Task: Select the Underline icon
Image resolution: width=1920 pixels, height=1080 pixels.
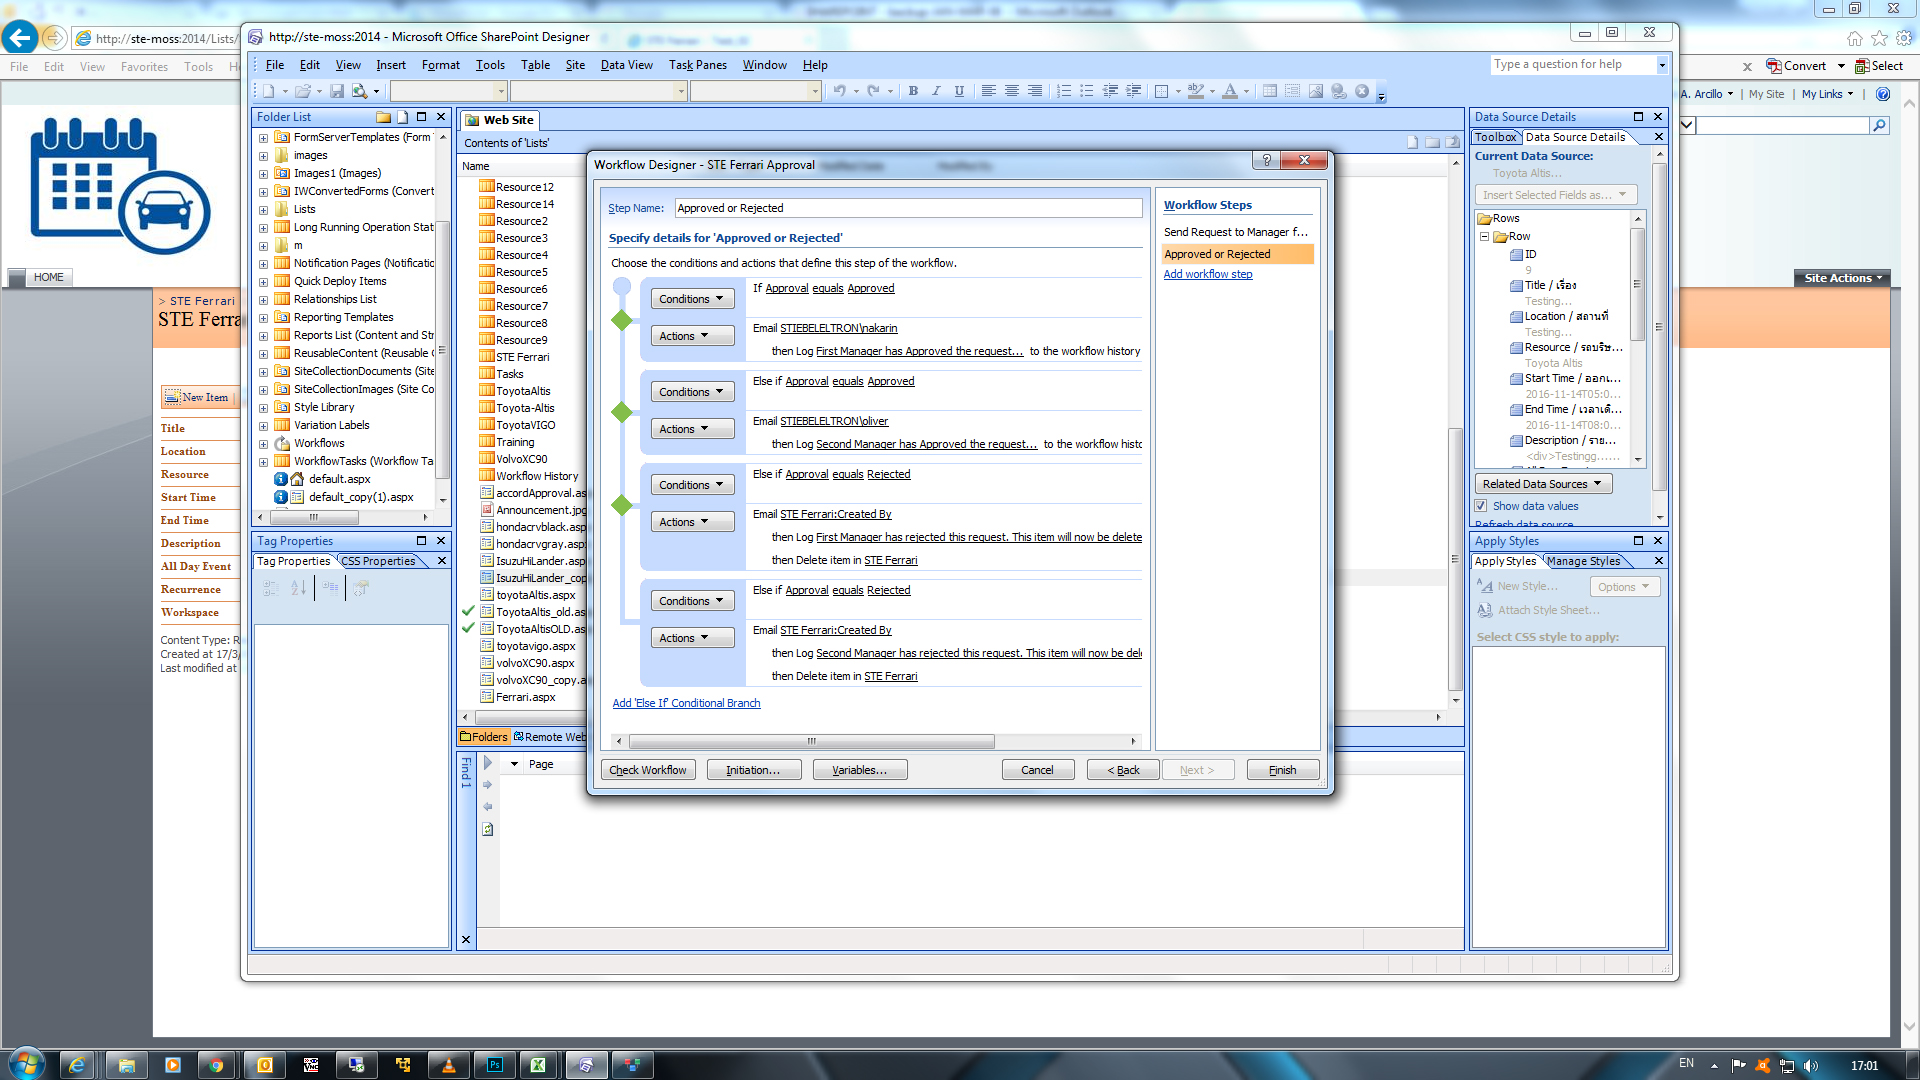Action: [x=959, y=91]
